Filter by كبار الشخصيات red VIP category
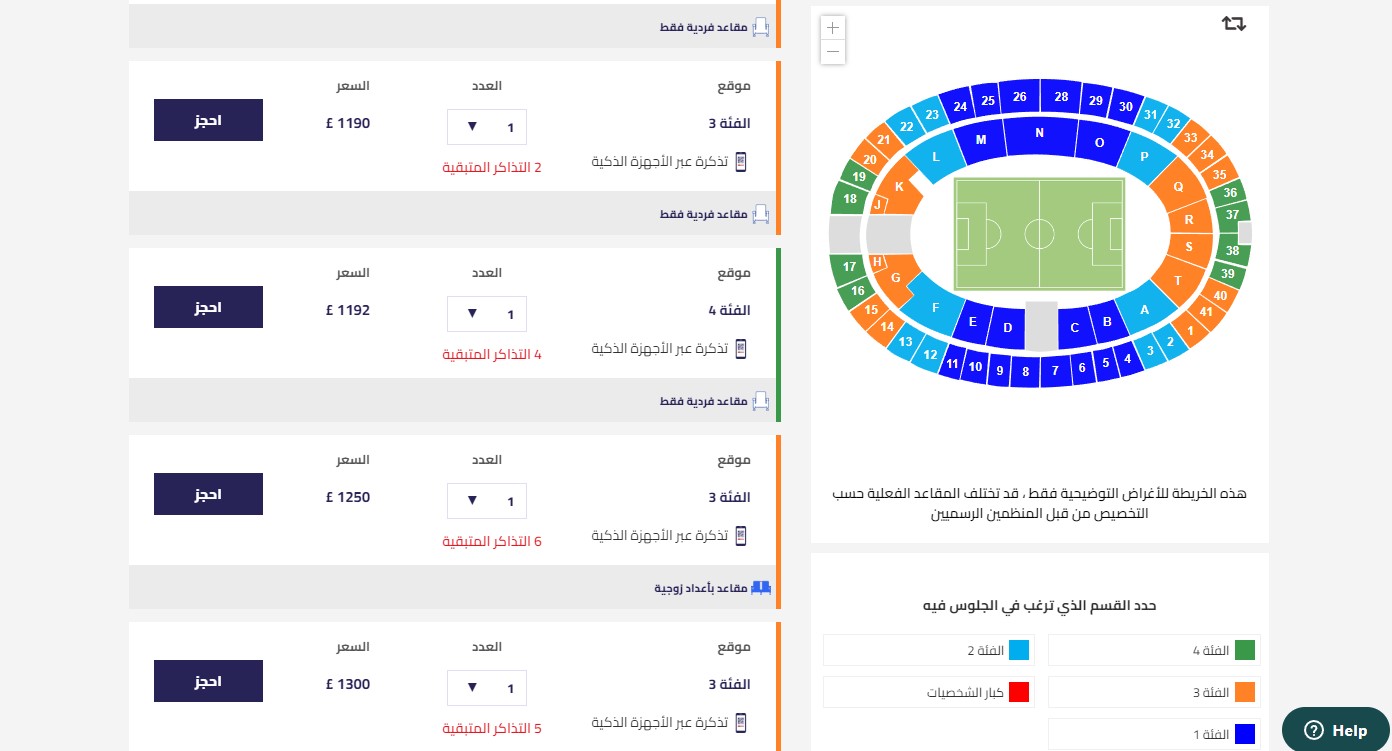This screenshot has height=751, width=1392. pyautogui.click(x=929, y=692)
